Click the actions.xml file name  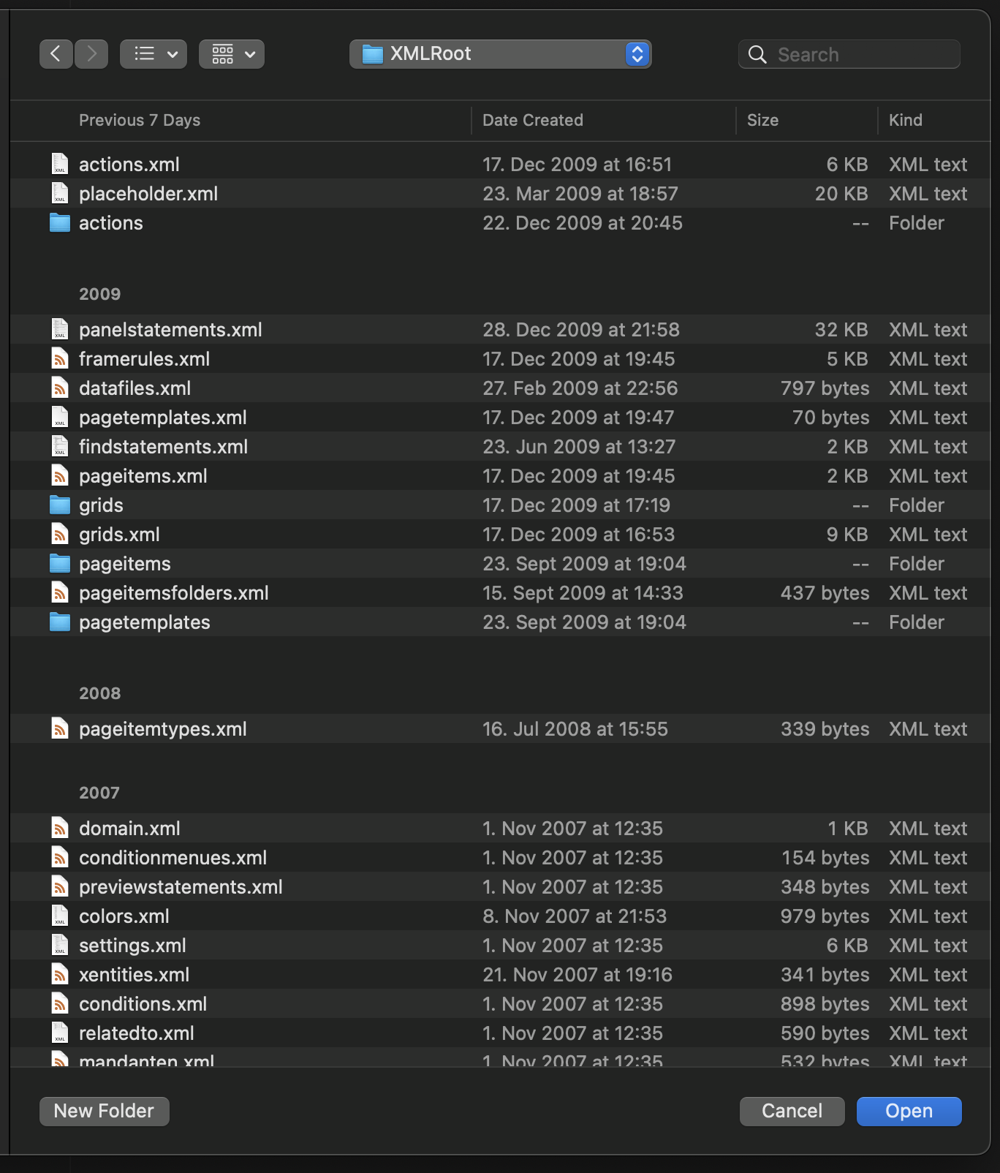[x=129, y=164]
